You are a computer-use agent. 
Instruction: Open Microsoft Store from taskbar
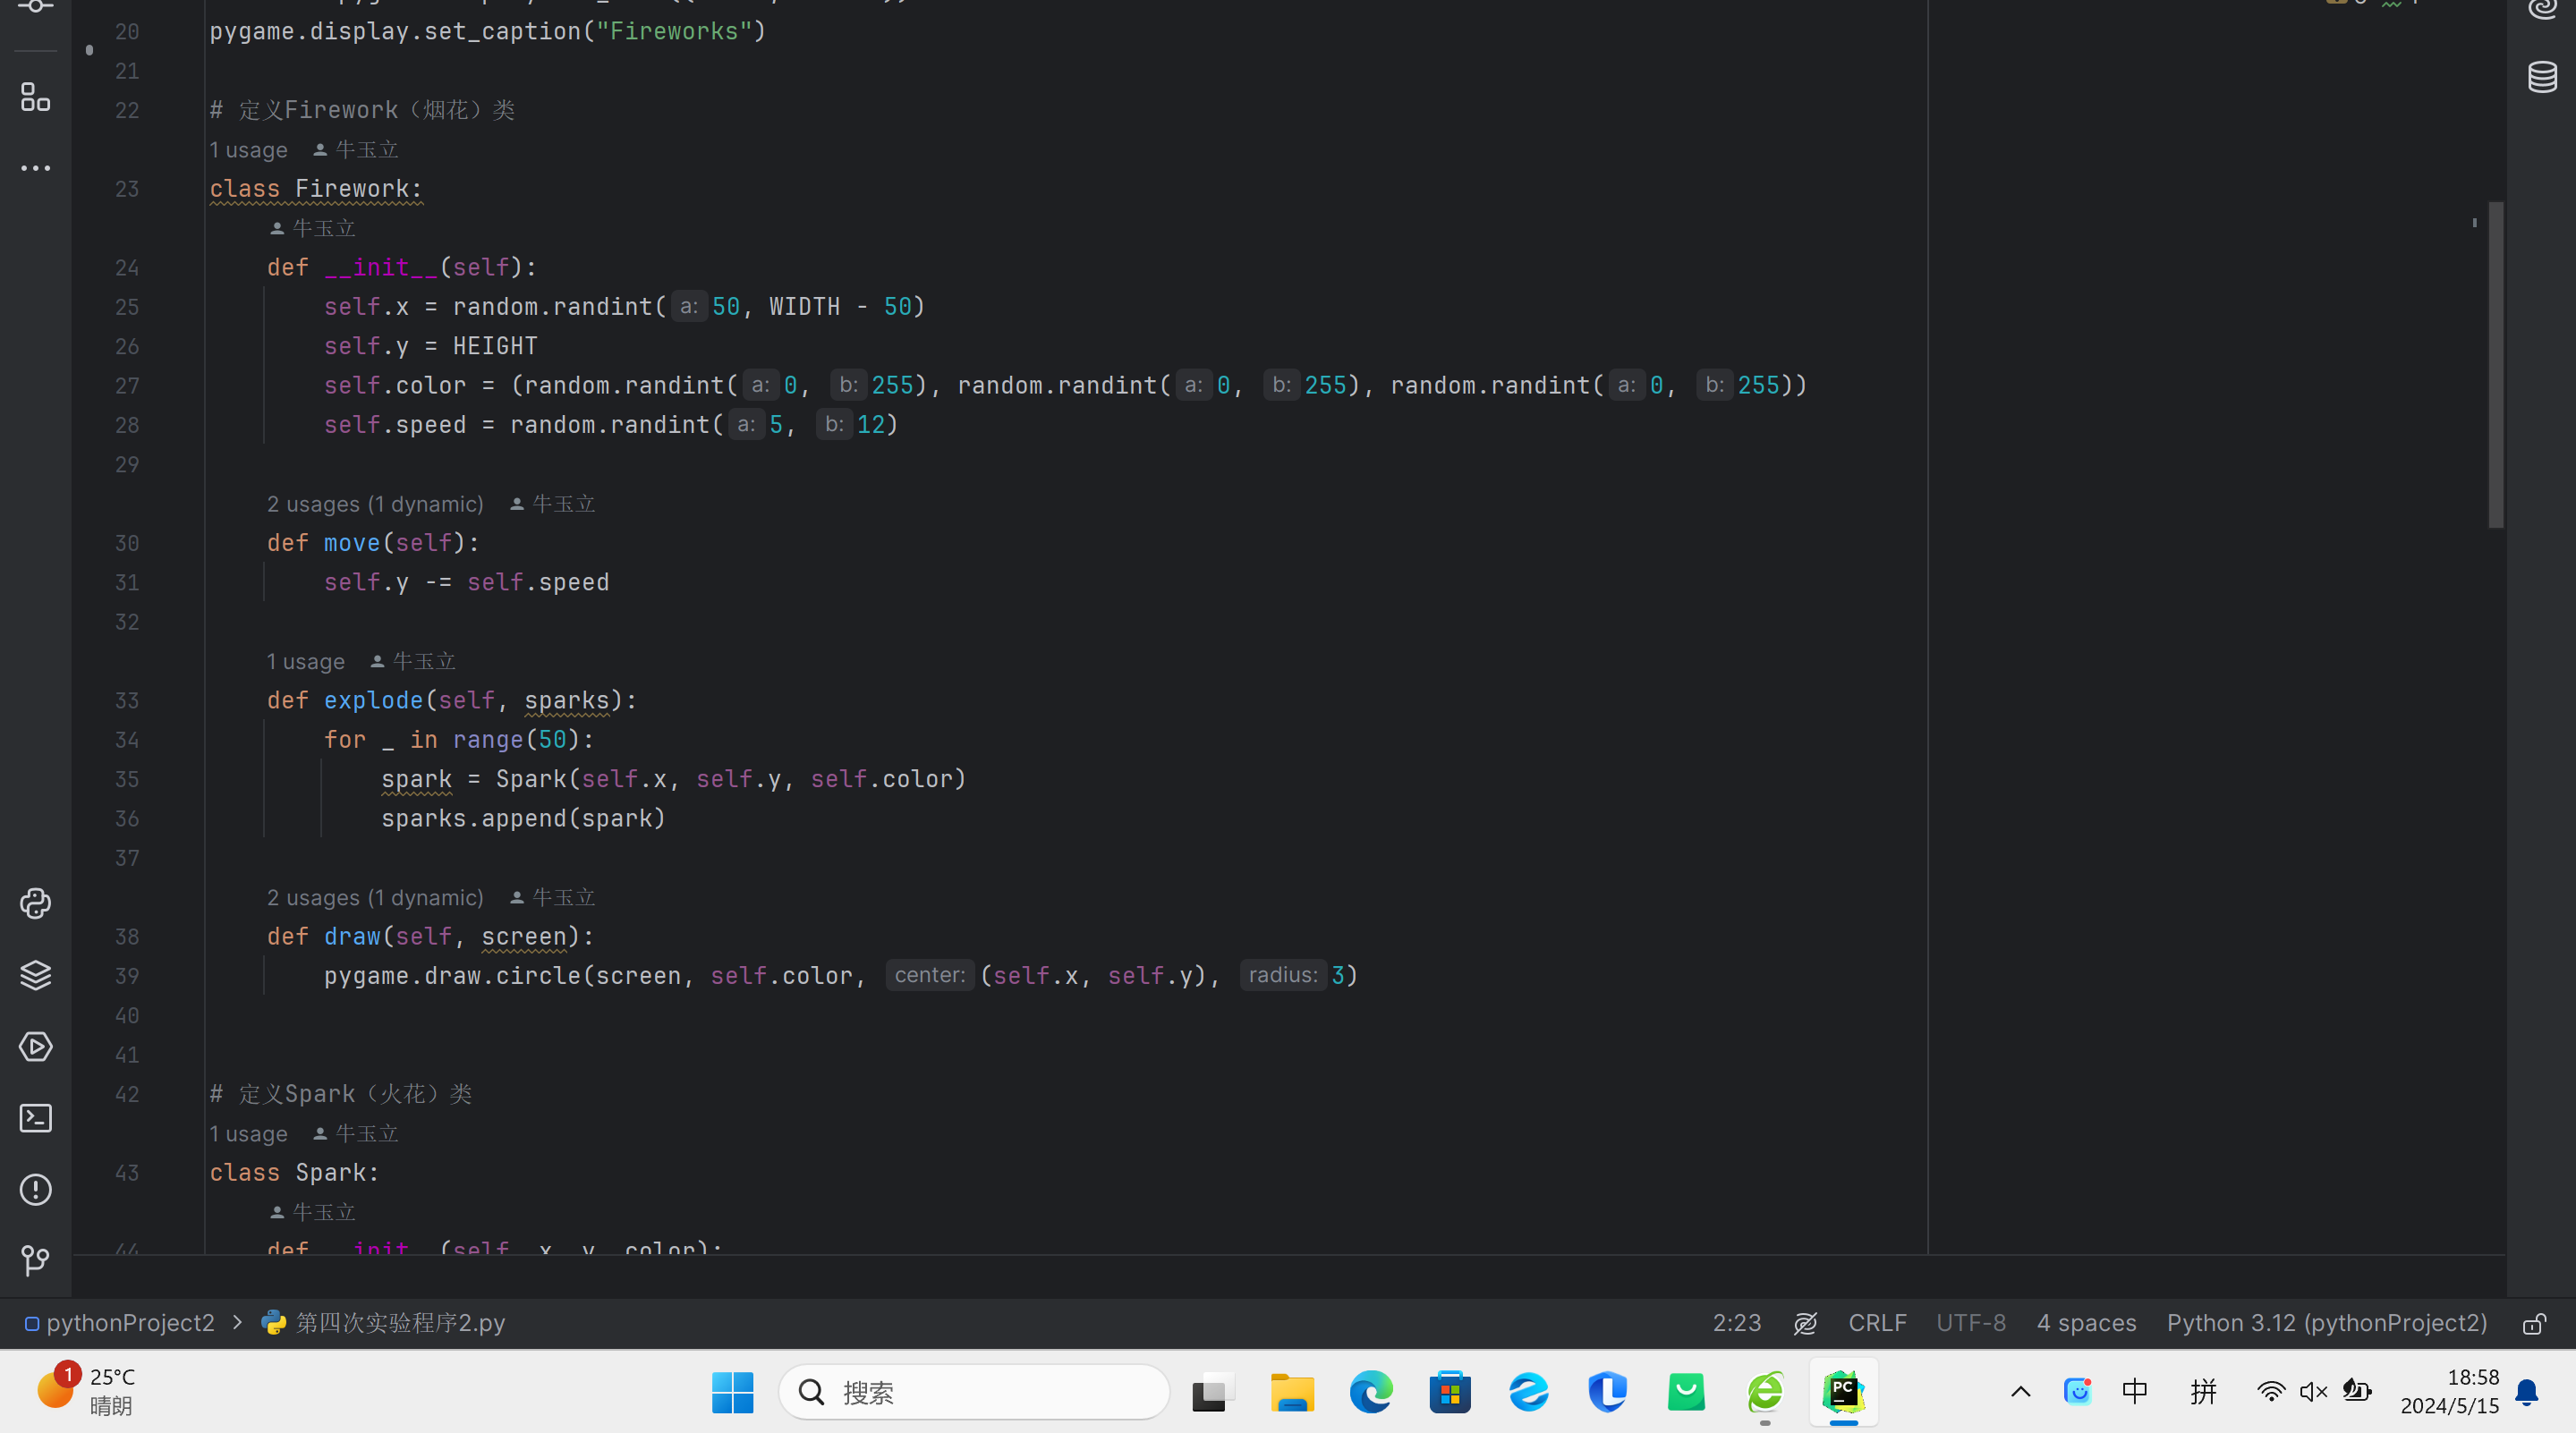[1449, 1392]
